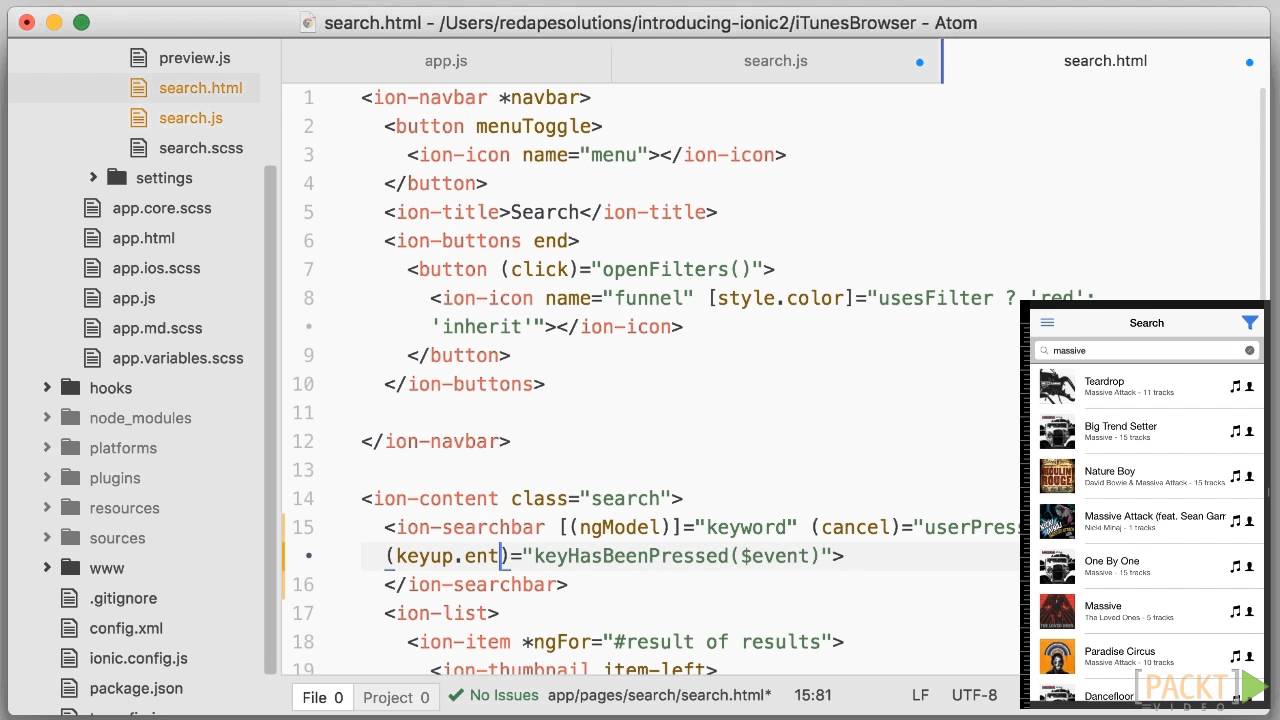Click the macOS green fullscreen window button
Image resolution: width=1280 pixels, height=720 pixels.
(x=81, y=22)
